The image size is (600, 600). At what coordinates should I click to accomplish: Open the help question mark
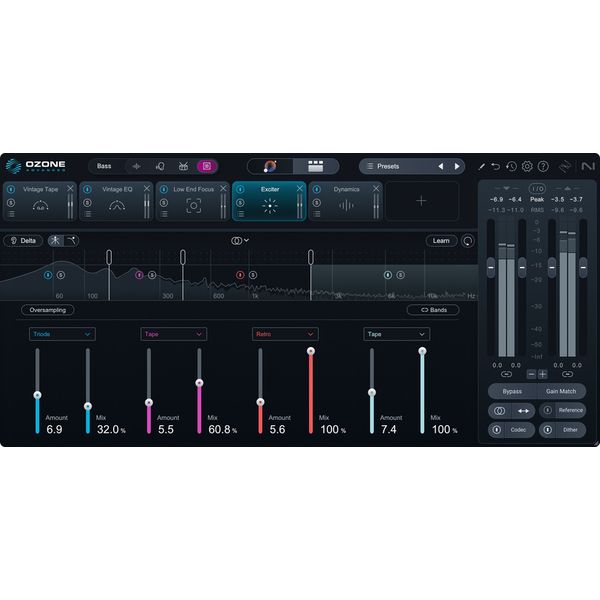[x=543, y=166]
